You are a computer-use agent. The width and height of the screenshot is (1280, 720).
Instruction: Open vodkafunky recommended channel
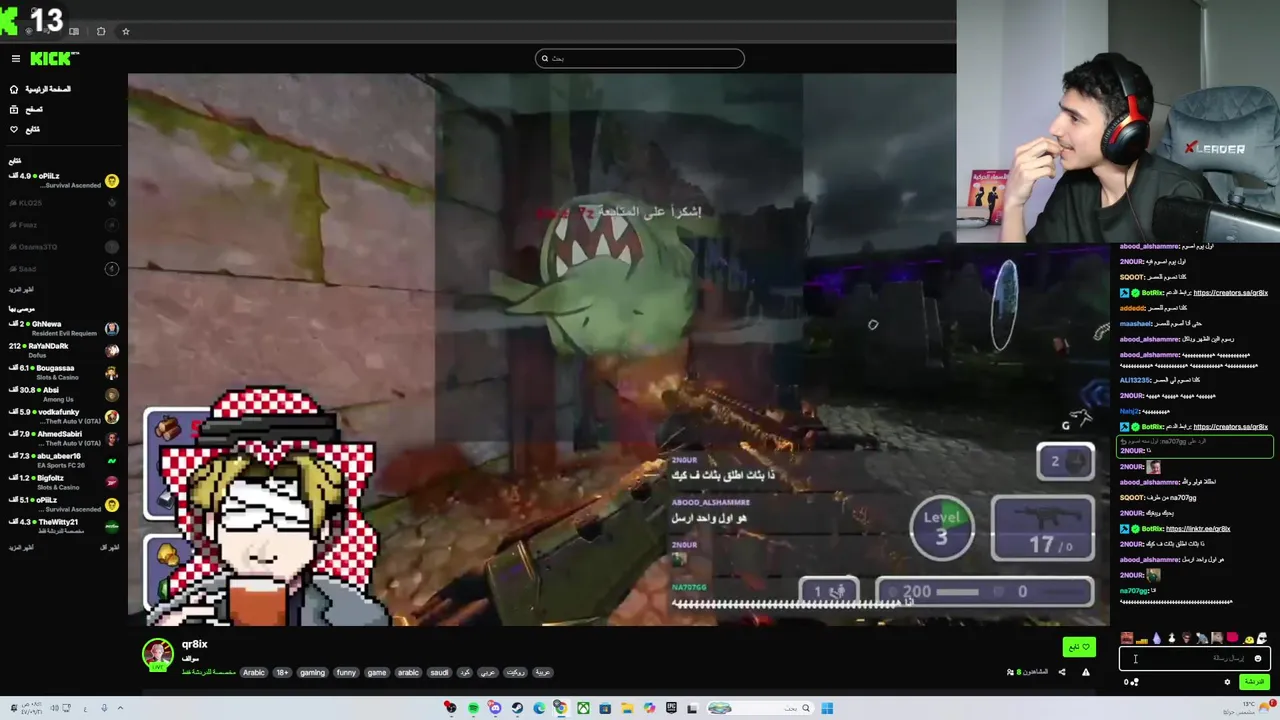(64, 416)
